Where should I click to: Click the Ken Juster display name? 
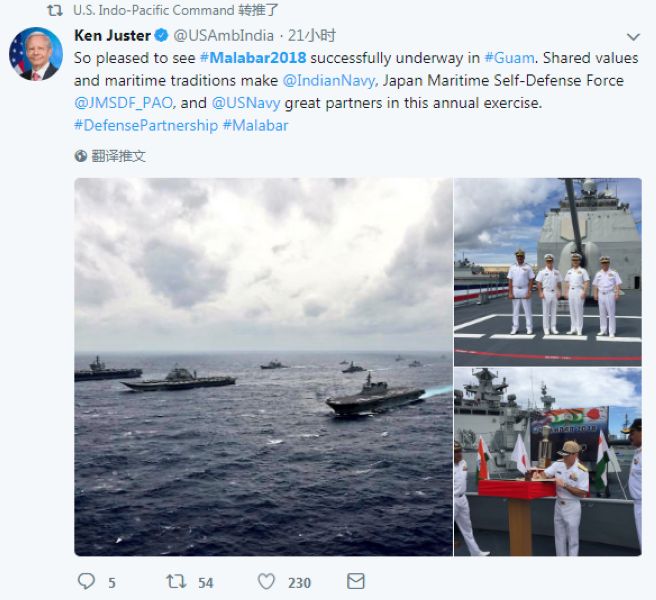coord(112,36)
